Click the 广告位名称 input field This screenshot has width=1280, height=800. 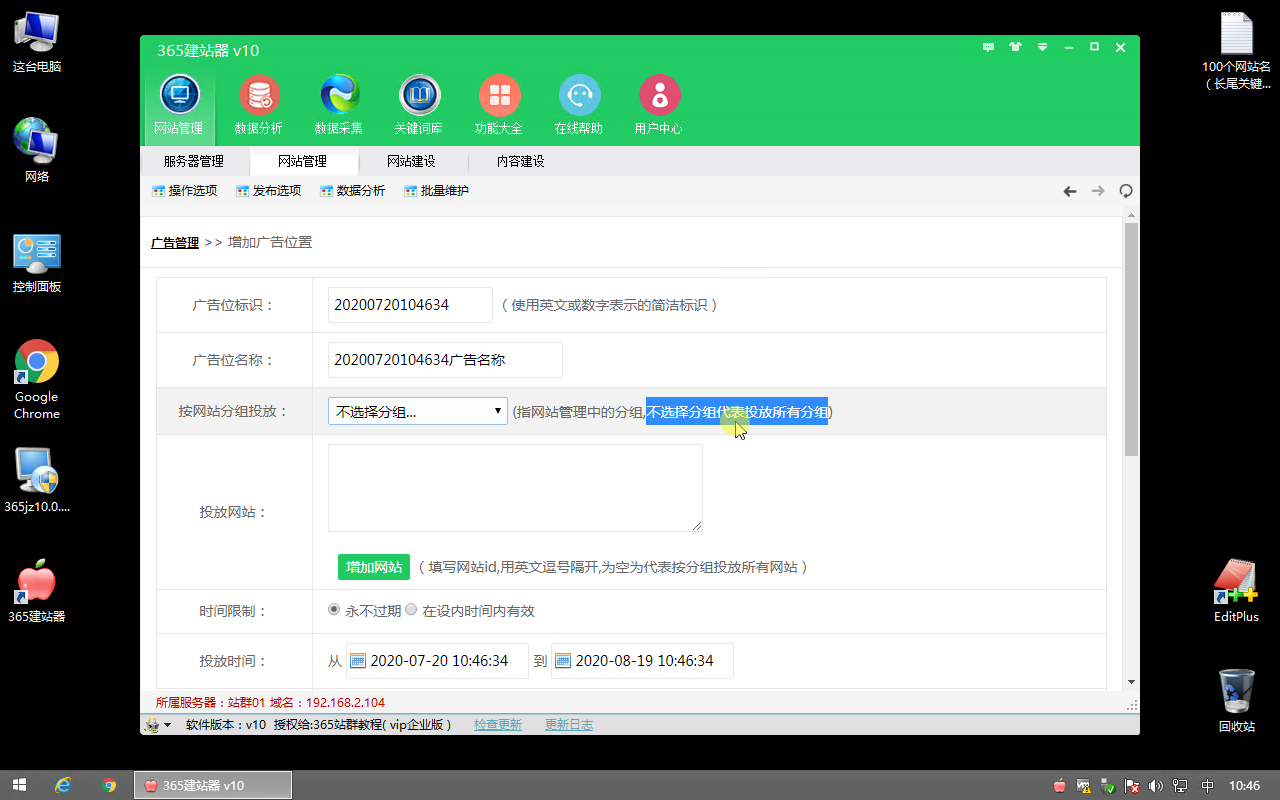(x=445, y=360)
